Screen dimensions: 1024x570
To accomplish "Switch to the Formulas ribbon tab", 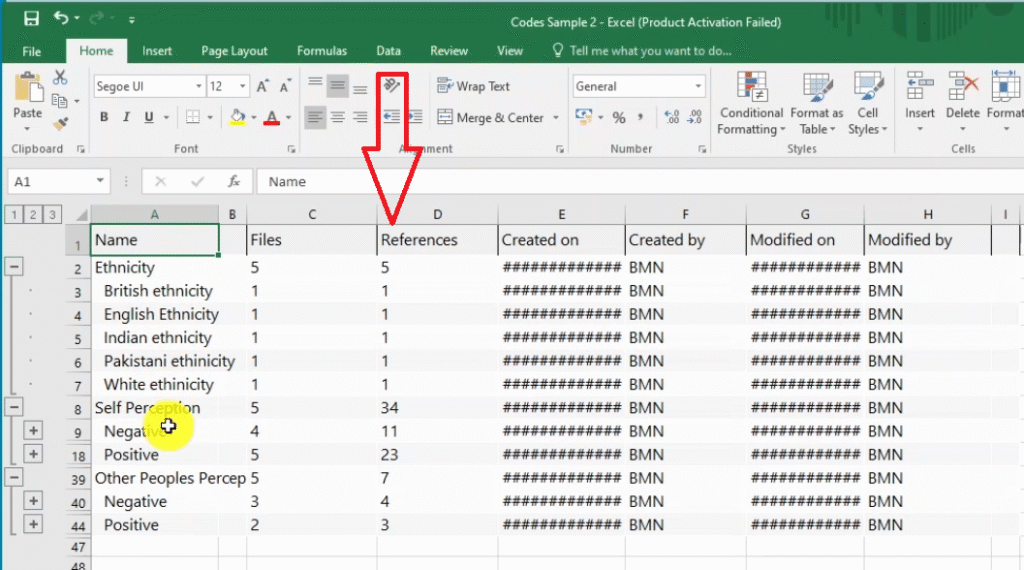I will (321, 51).
